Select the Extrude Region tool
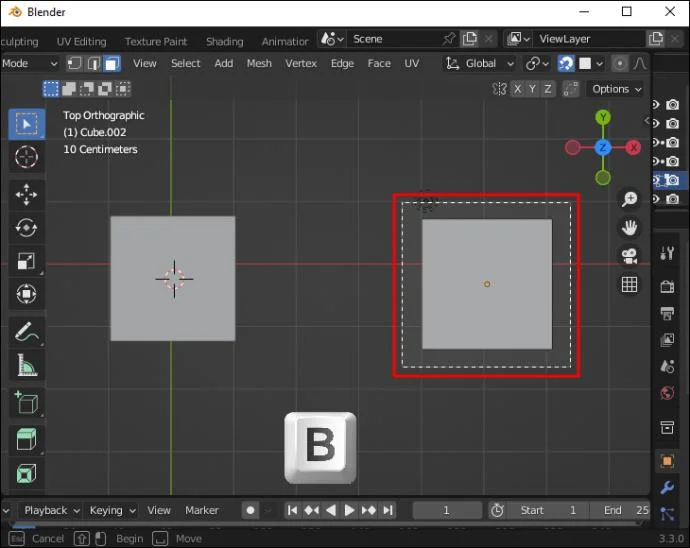Image resolution: width=690 pixels, height=548 pixels. pyautogui.click(x=26, y=440)
